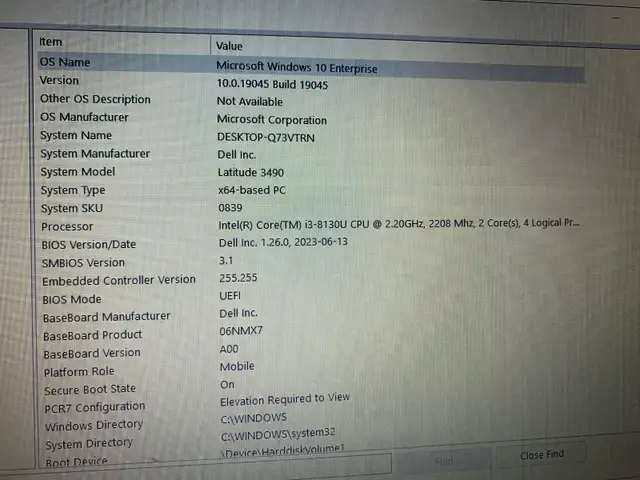Viewport: 640px width, 480px height.
Task: Click the 255.255 value
Action: pos(238,278)
